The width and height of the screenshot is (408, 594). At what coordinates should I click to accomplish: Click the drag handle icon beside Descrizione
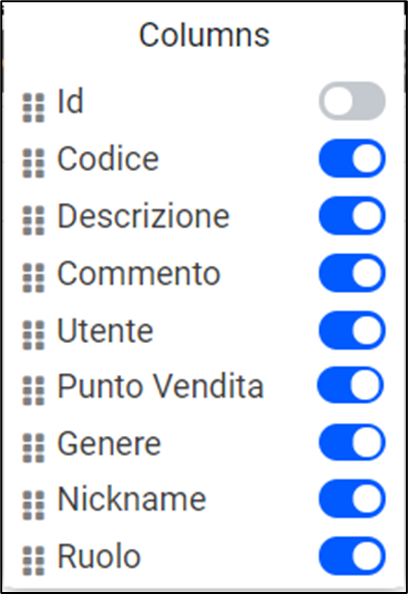click(34, 220)
